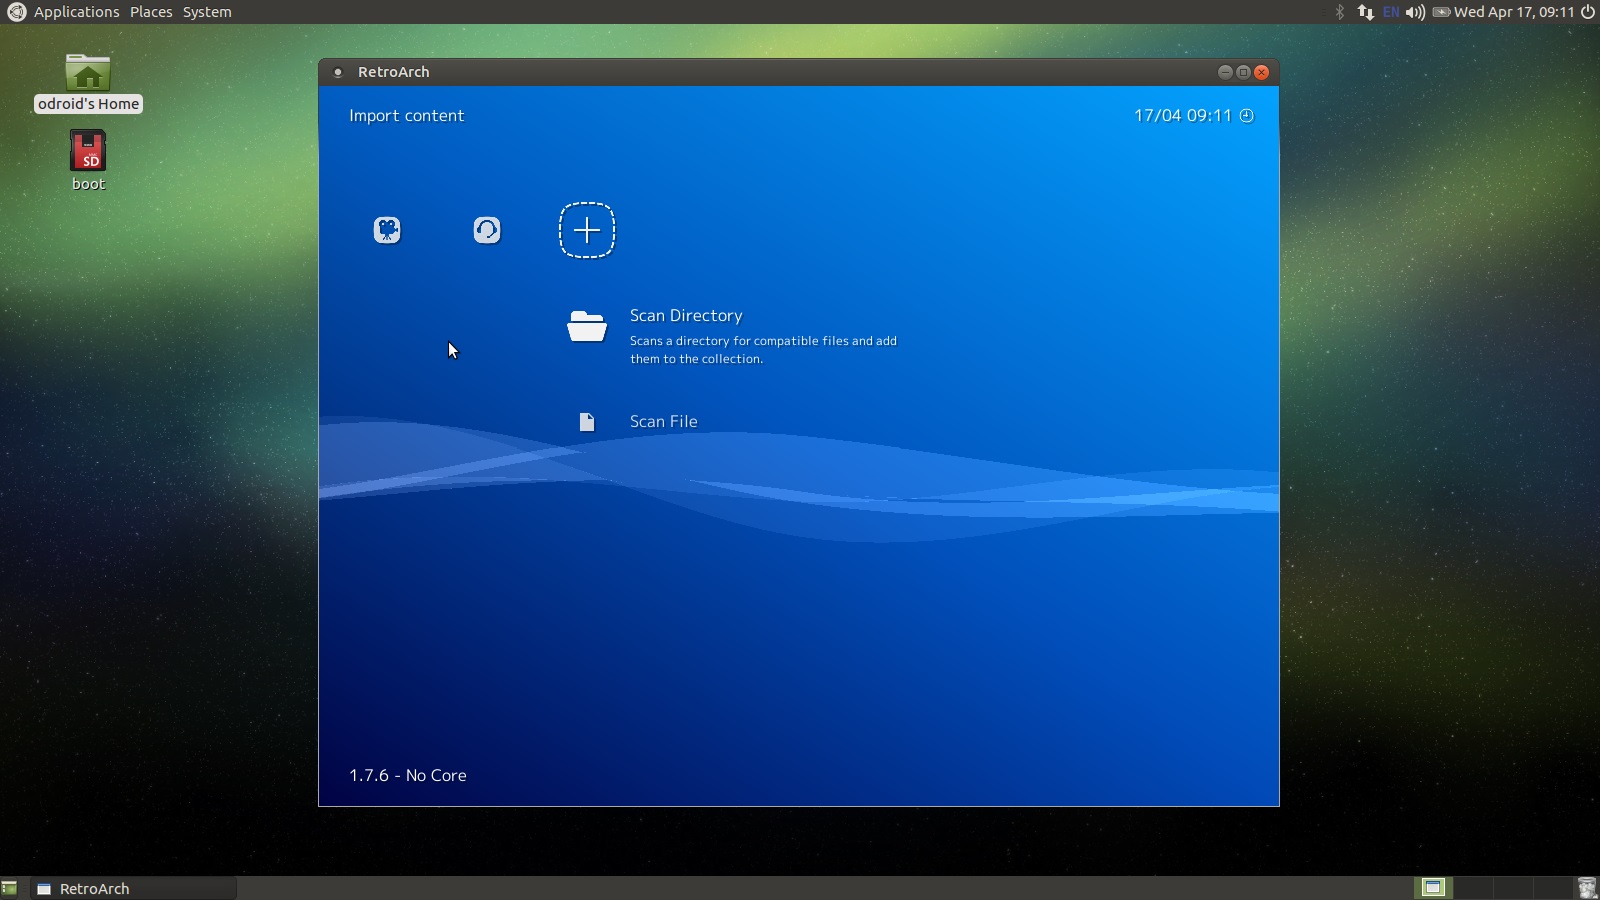Select RetroArch in the bottom taskbar

tap(94, 888)
